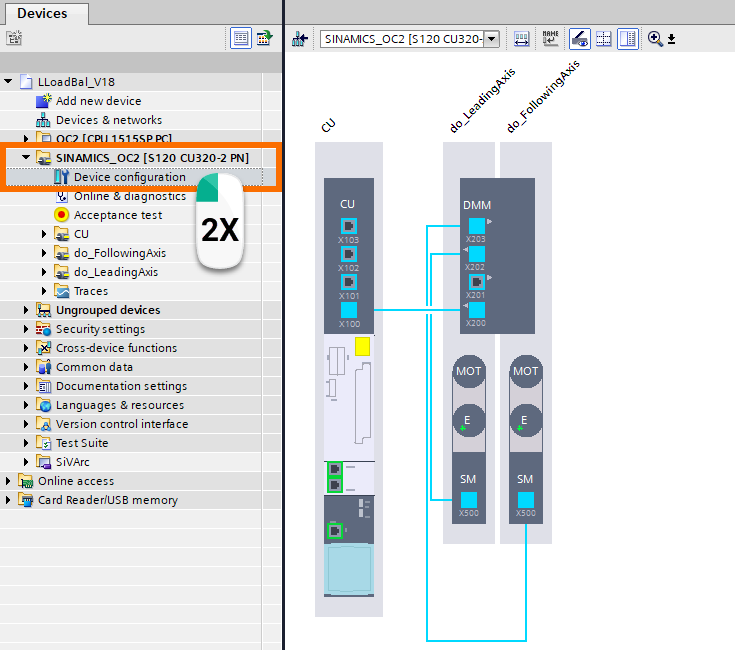Click the Acceptance test red dot icon

pos(61,215)
